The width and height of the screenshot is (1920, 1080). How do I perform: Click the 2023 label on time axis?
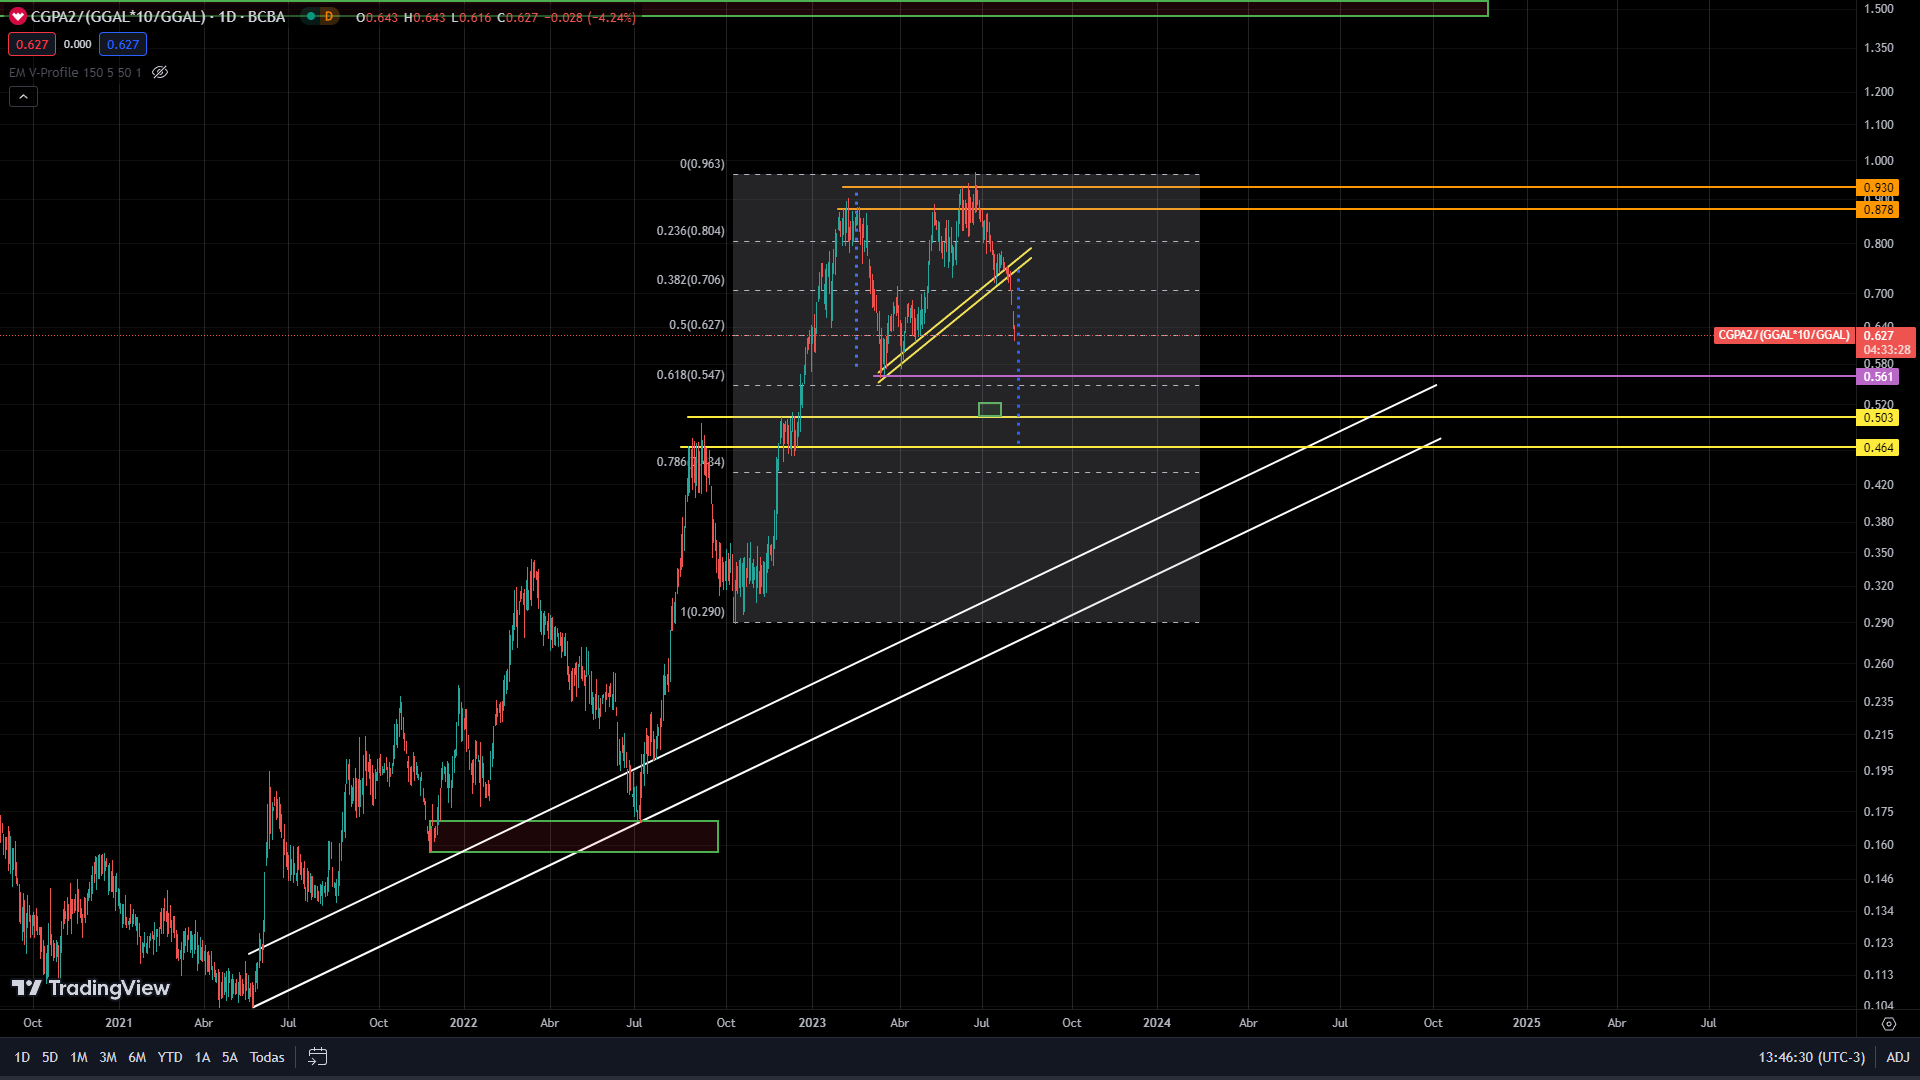coord(812,1023)
